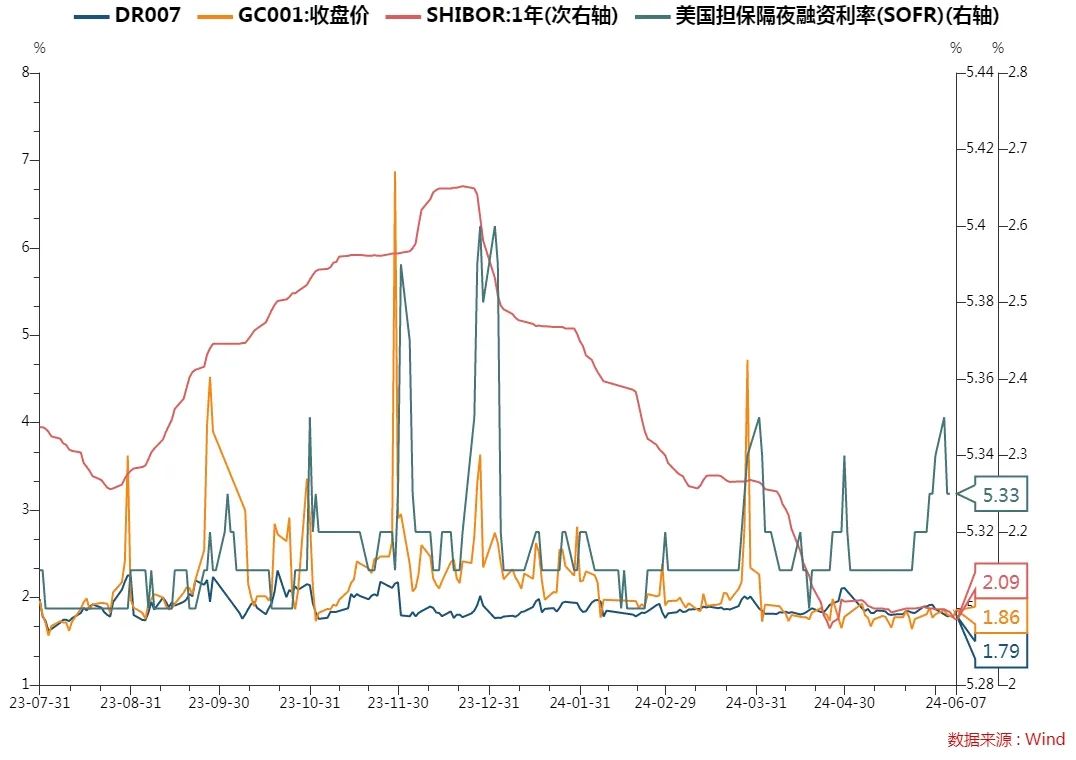Click secondary right axis label 2.7

(x=1018, y=148)
